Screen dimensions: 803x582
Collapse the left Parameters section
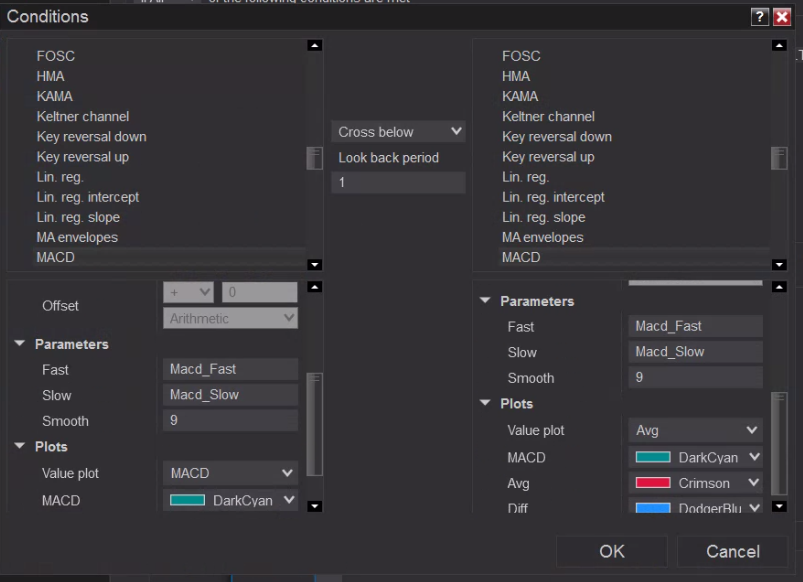point(19,343)
